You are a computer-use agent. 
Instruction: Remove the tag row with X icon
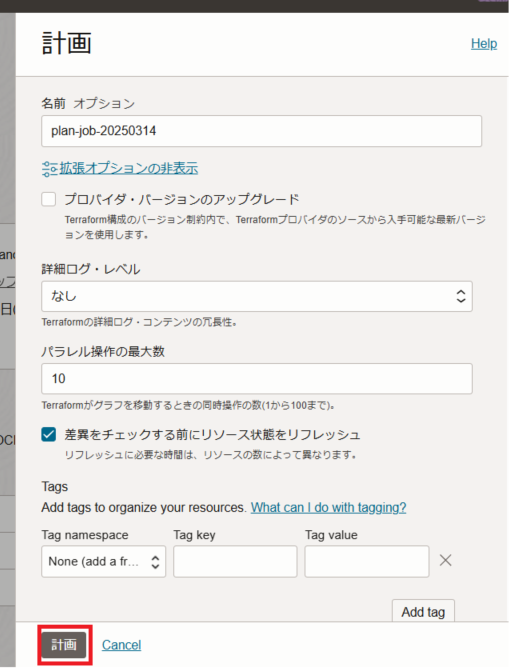(x=445, y=560)
